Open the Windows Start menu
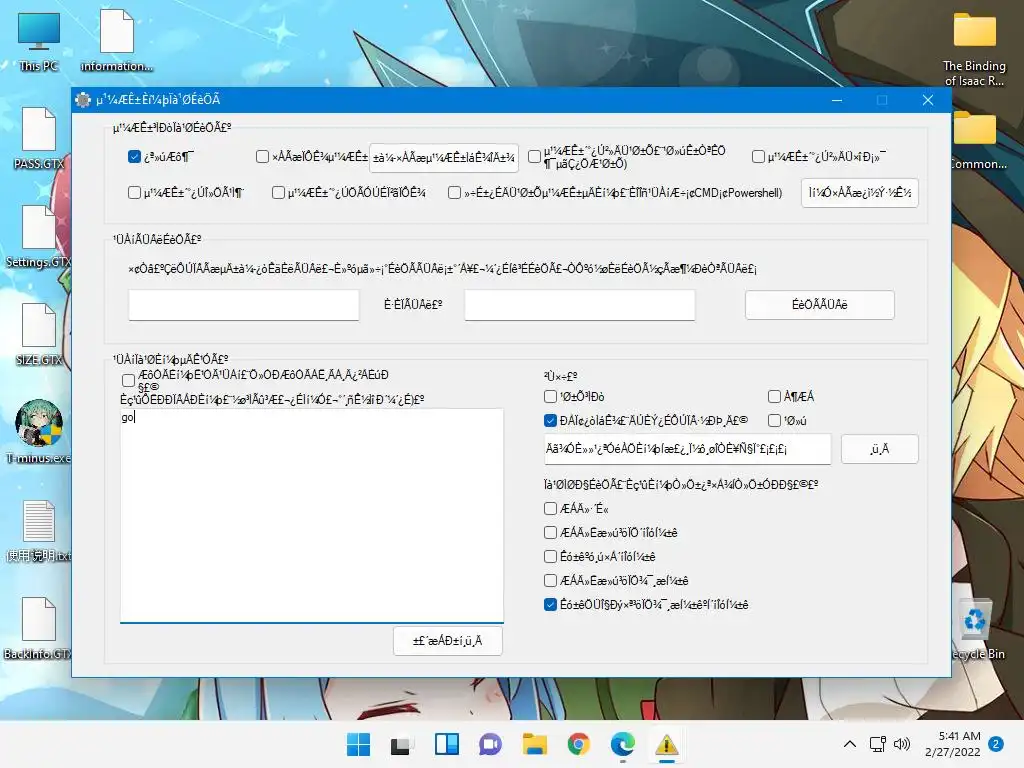This screenshot has width=1024, height=768. (358, 744)
